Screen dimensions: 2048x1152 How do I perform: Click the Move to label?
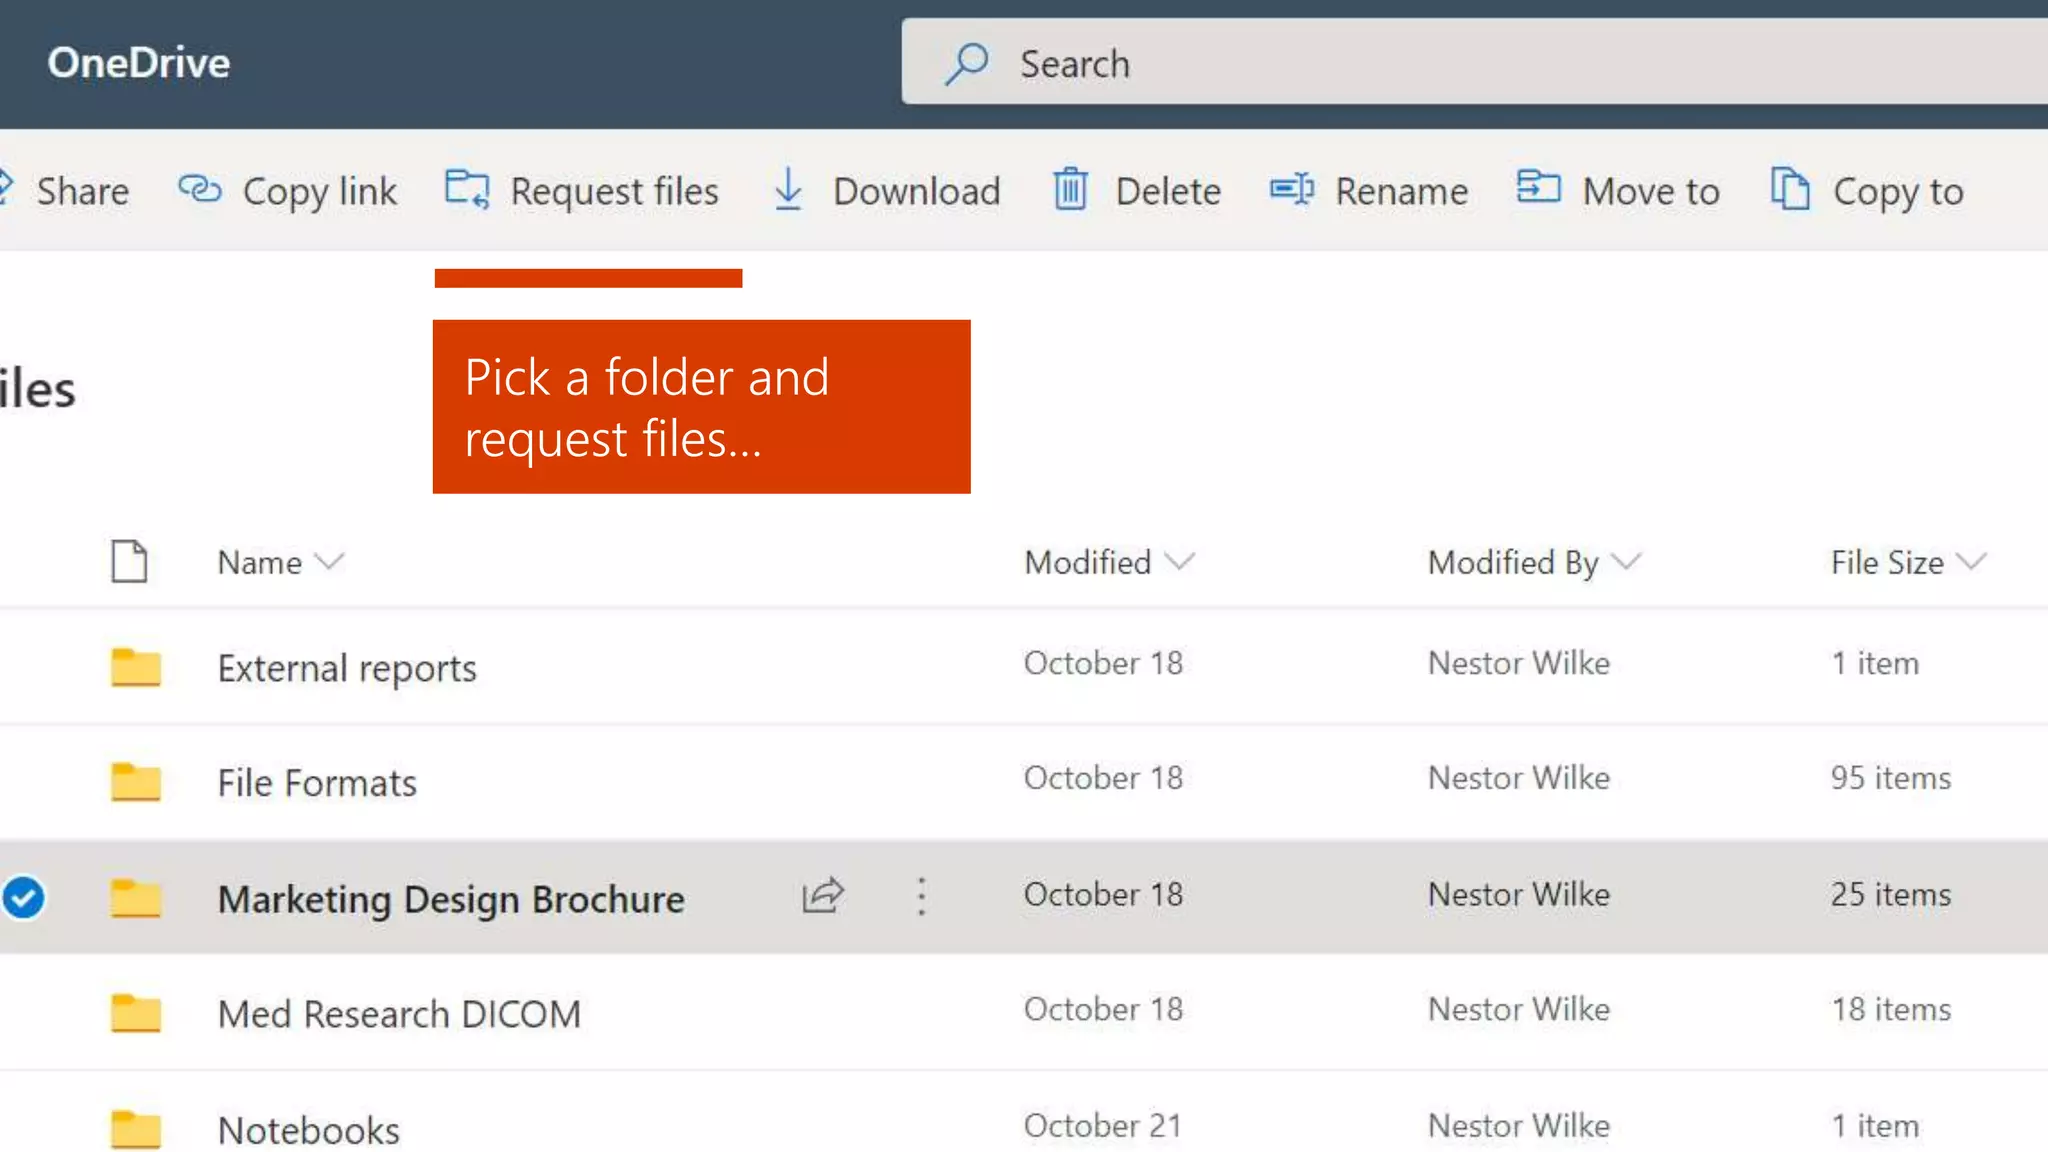[1651, 190]
